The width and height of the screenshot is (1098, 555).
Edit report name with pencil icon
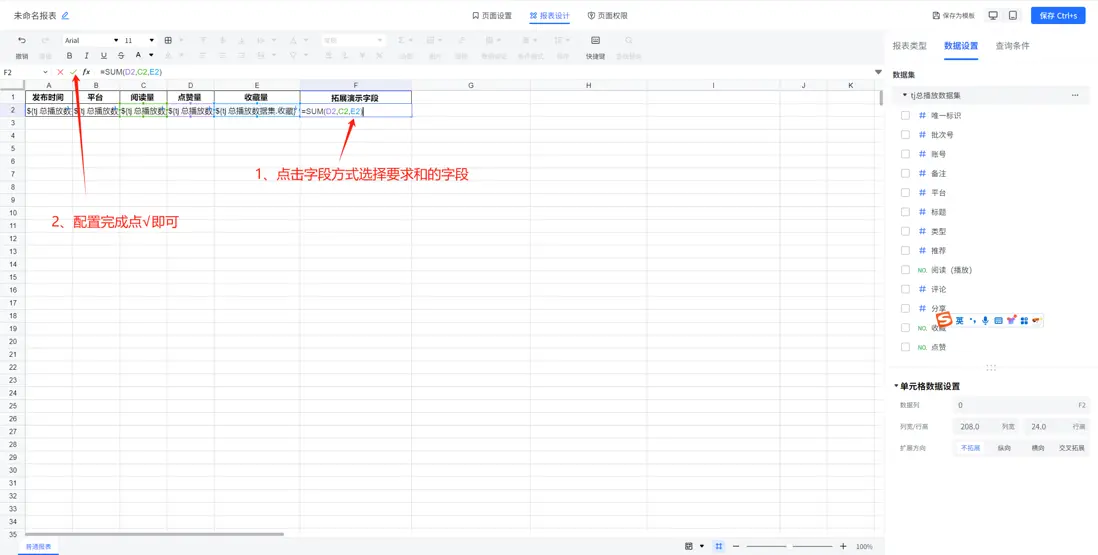66,15
